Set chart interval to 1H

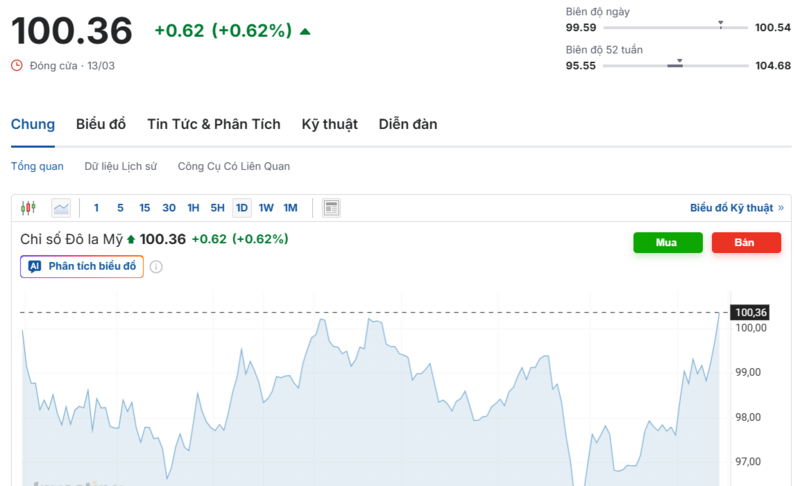tap(194, 208)
